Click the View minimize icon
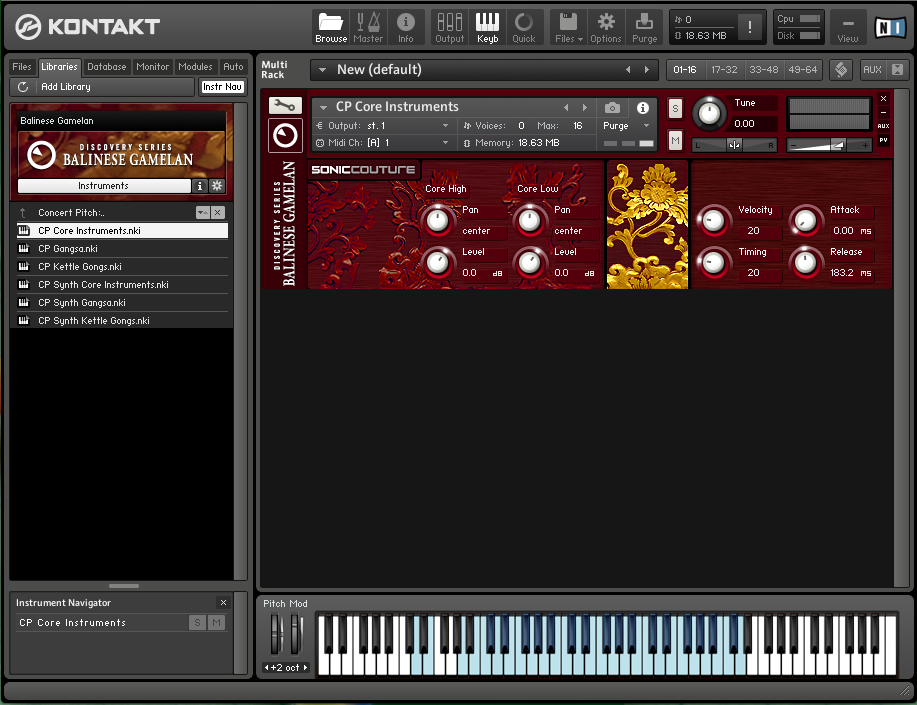The image size is (917, 705). pyautogui.click(x=847, y=27)
